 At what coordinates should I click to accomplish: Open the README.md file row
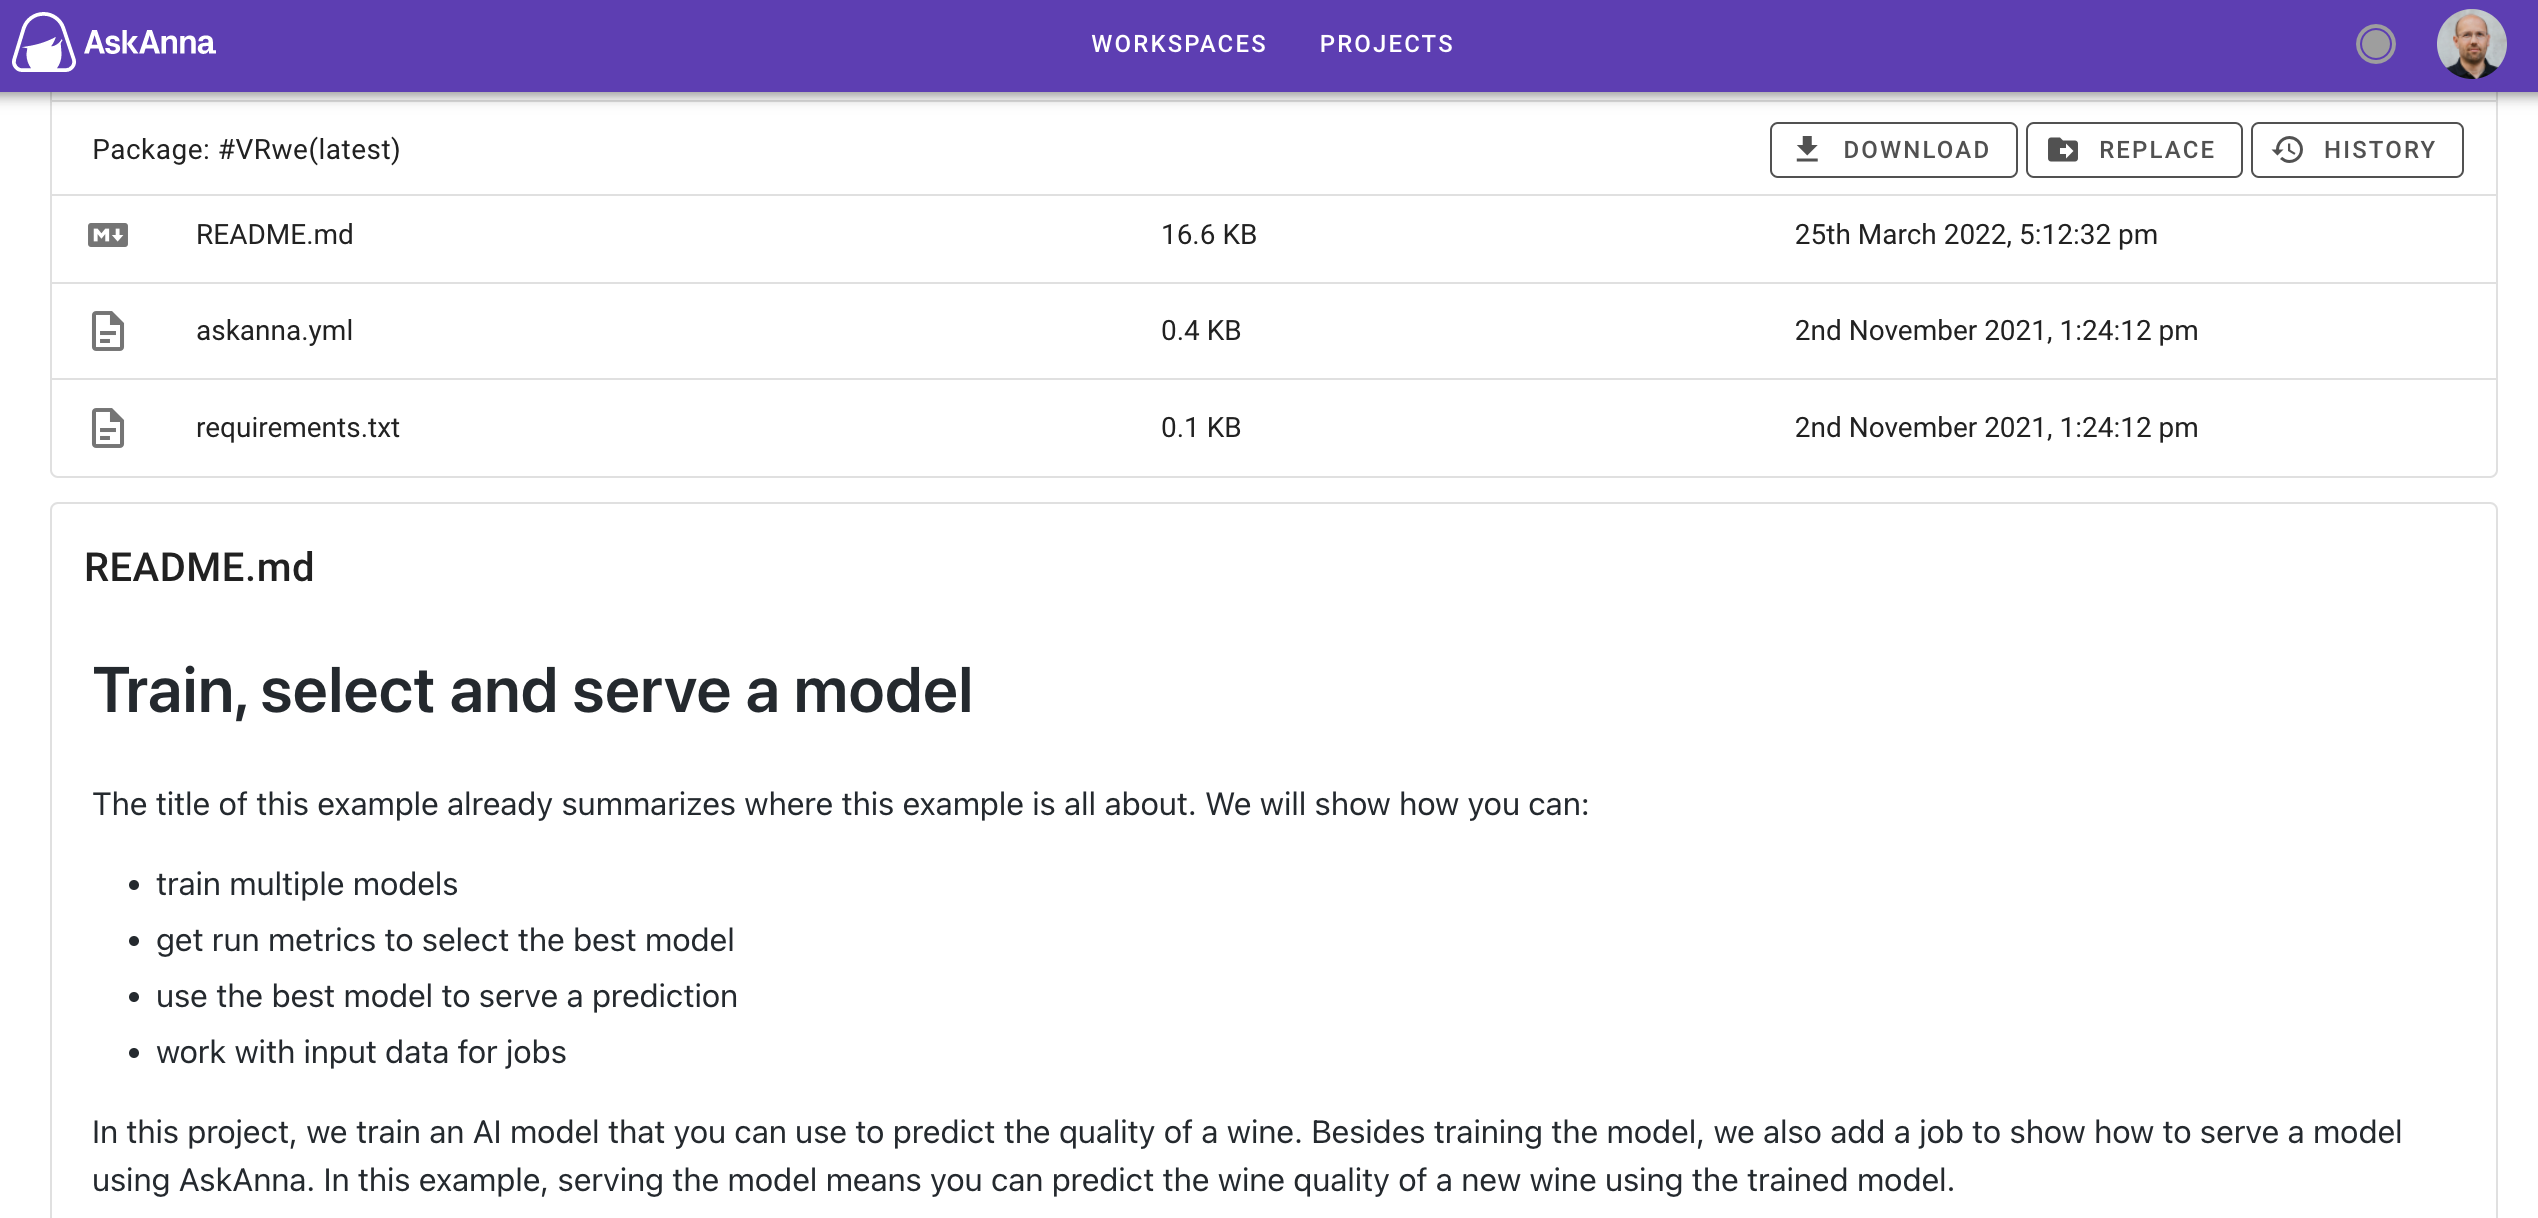click(275, 235)
